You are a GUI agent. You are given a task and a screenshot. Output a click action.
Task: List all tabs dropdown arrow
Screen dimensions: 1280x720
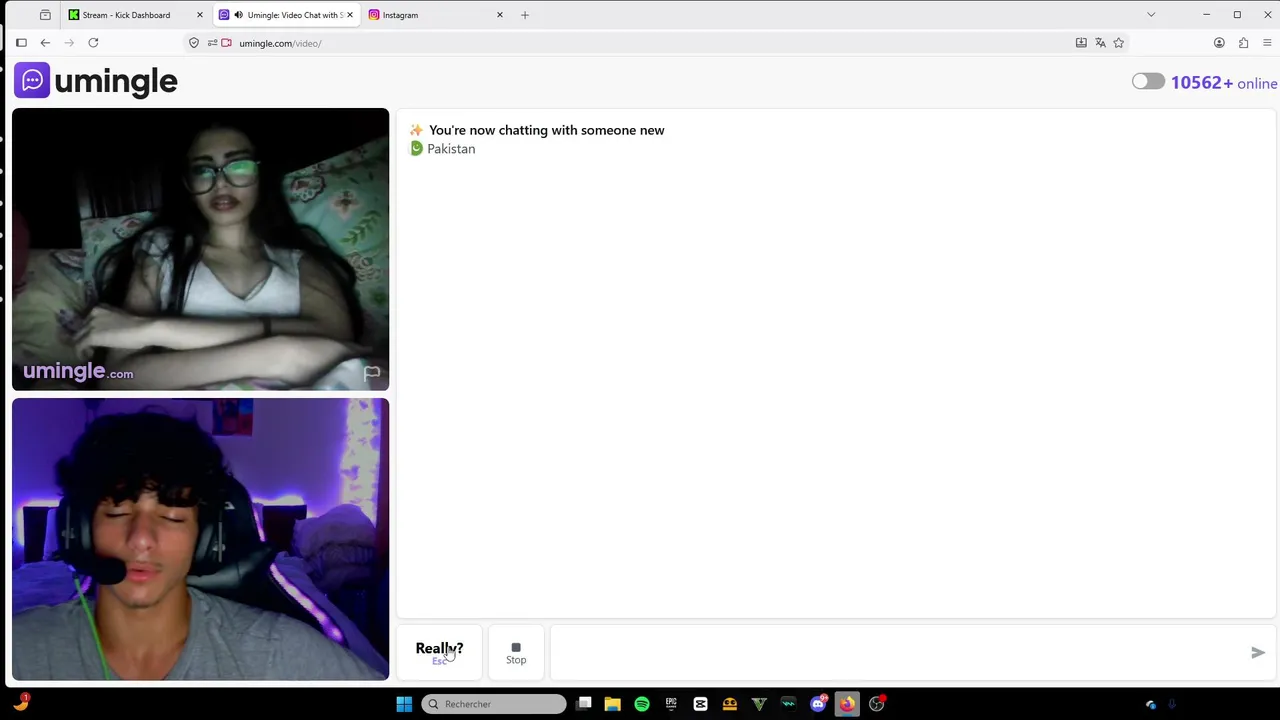point(1151,15)
